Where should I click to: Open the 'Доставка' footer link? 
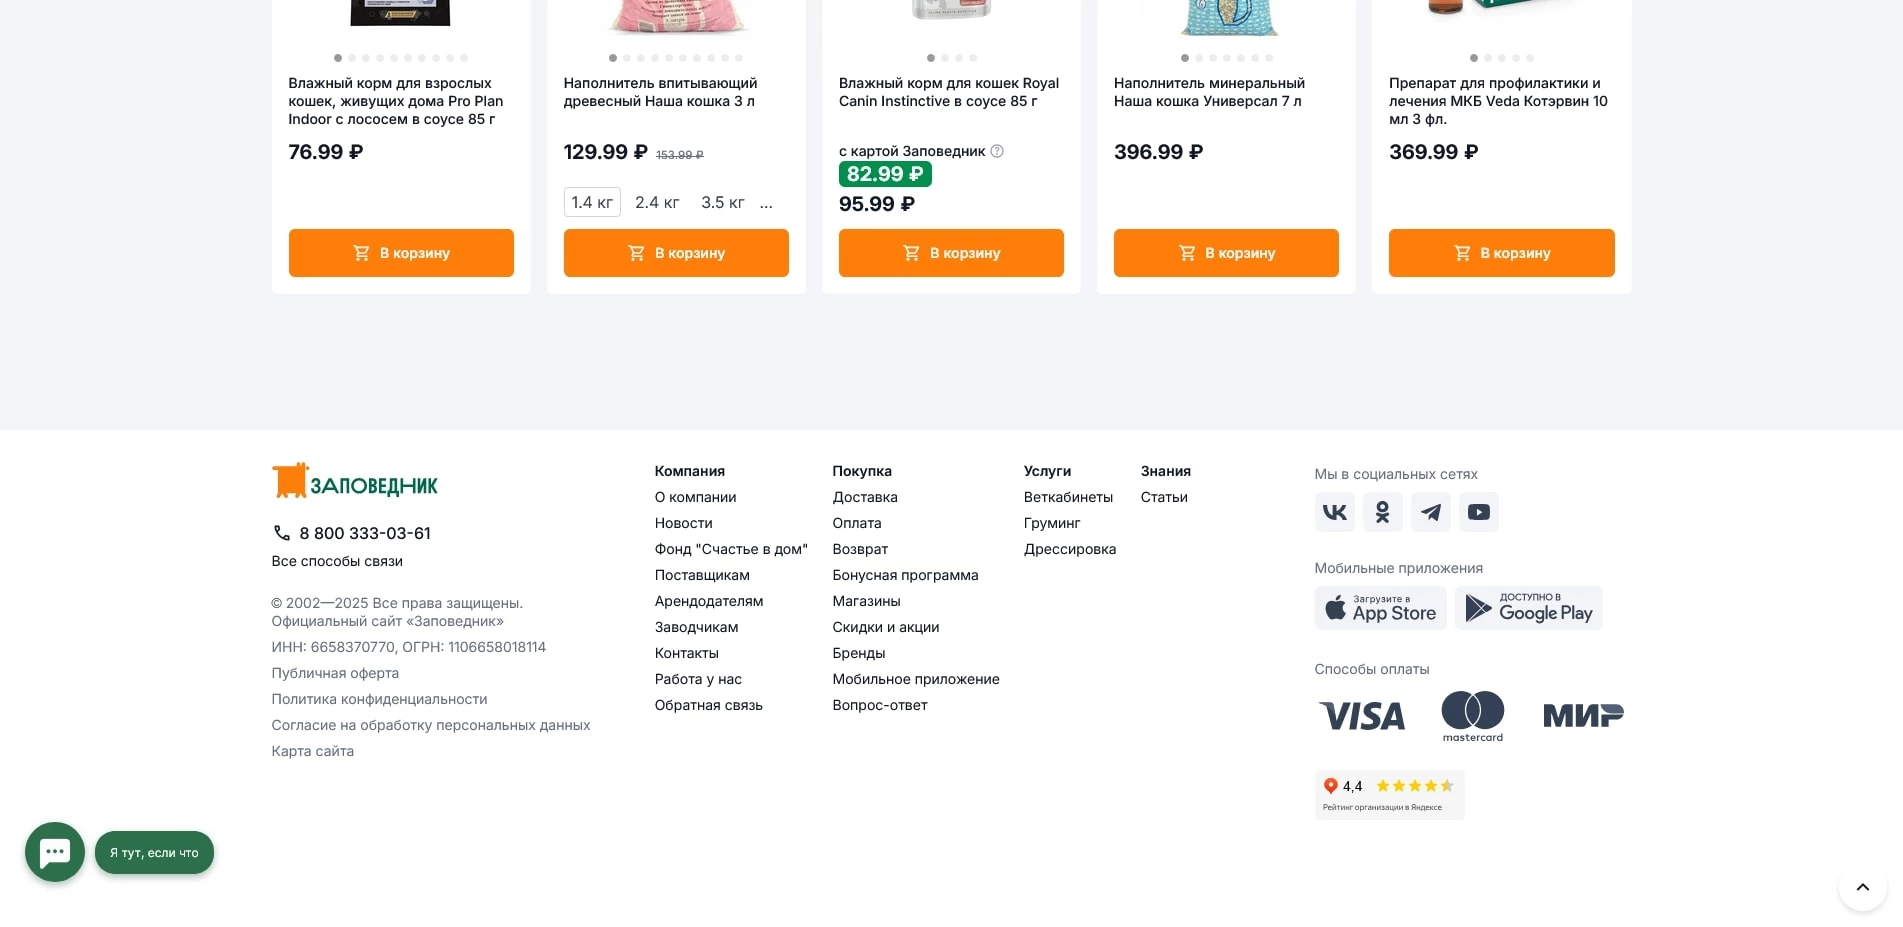tap(865, 497)
